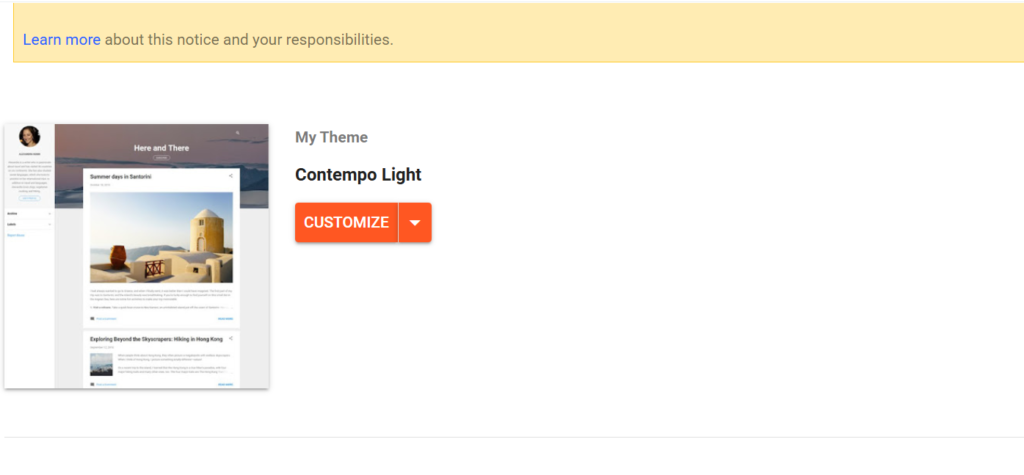Click the Santorini windmill photo in preview

click(161, 237)
